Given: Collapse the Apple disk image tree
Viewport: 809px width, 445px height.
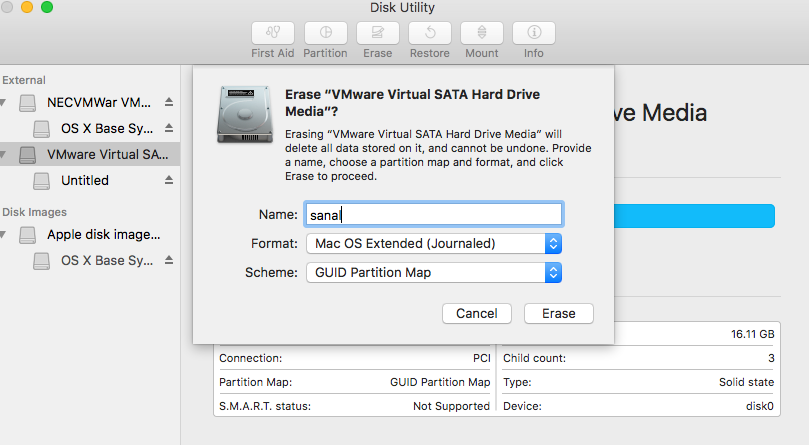Looking at the screenshot, I should click(4, 235).
